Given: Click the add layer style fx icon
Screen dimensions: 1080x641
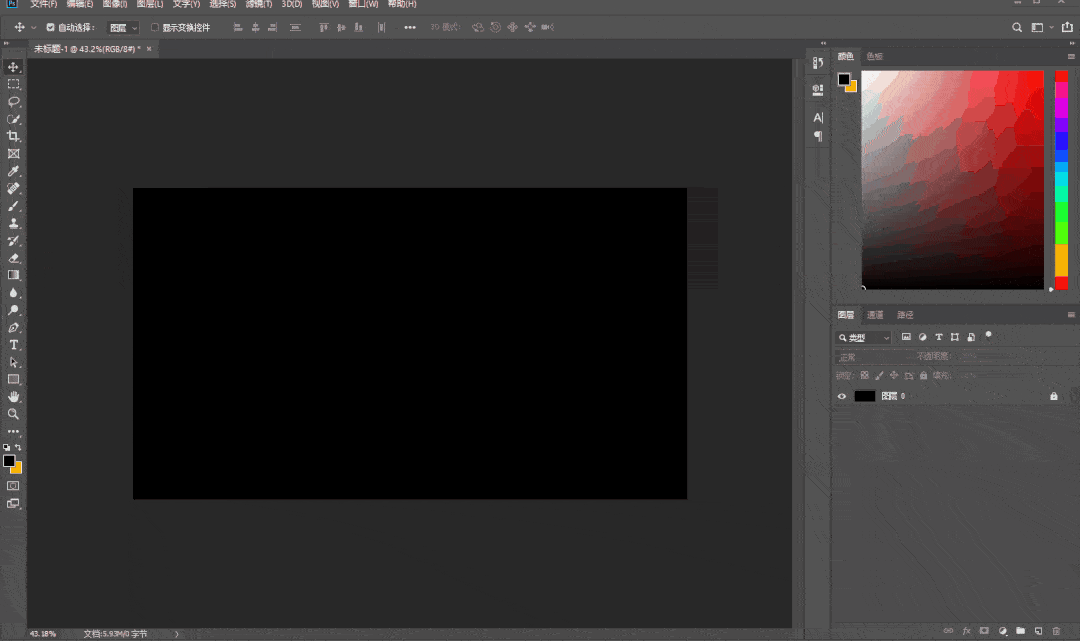Looking at the screenshot, I should coord(966,631).
